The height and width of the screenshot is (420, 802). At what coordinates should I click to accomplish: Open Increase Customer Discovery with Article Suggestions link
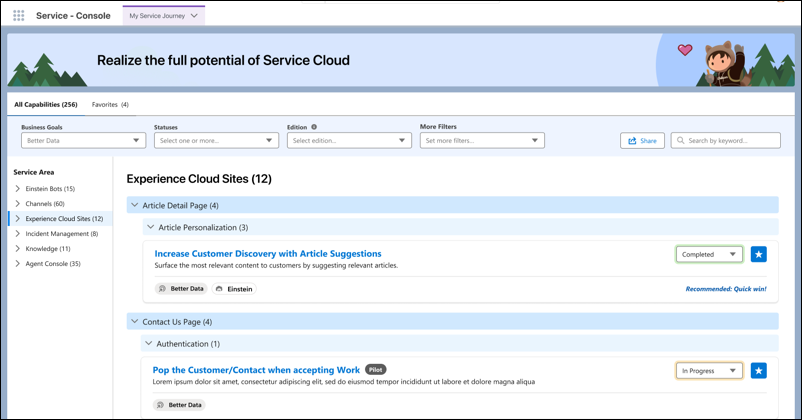pyautogui.click(x=267, y=253)
